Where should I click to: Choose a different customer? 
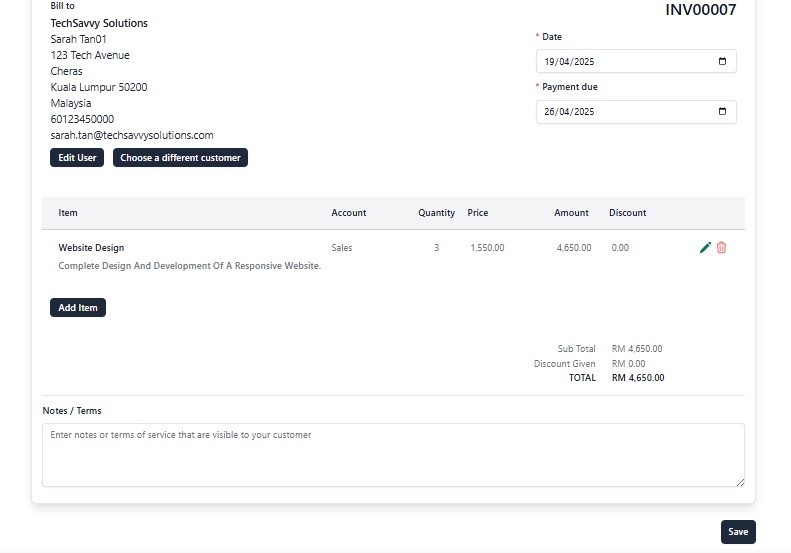[x=180, y=157]
